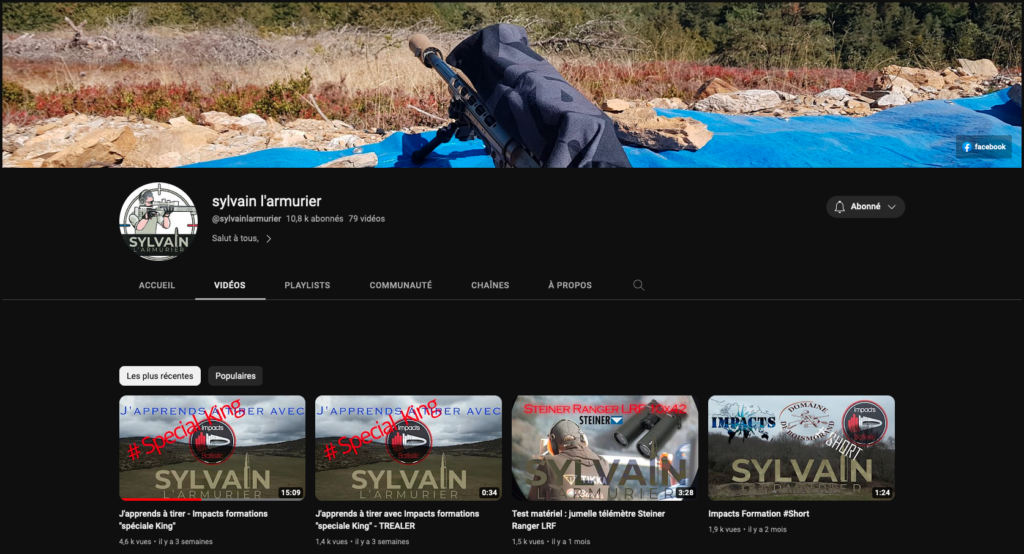The image size is (1024, 554).
Task: Select the VIDÉOS tab
Action: pos(230,285)
